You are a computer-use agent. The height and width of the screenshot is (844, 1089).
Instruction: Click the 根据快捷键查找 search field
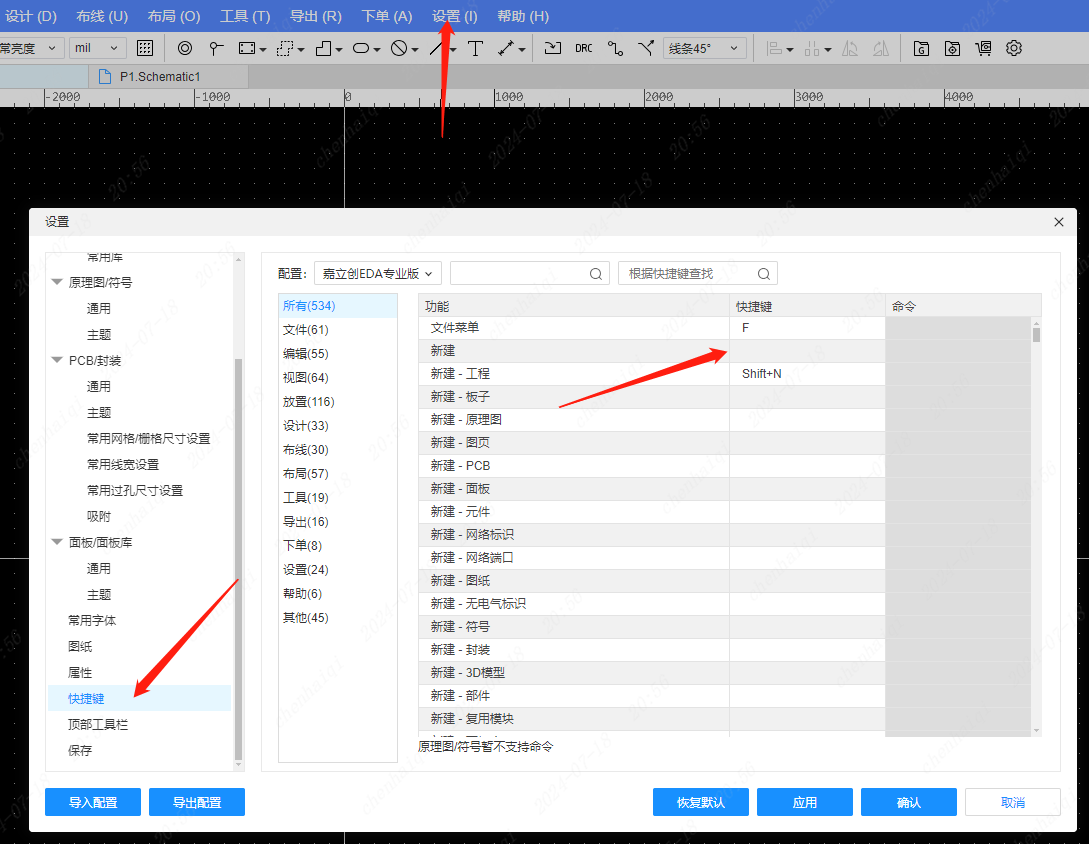pyautogui.click(x=688, y=274)
